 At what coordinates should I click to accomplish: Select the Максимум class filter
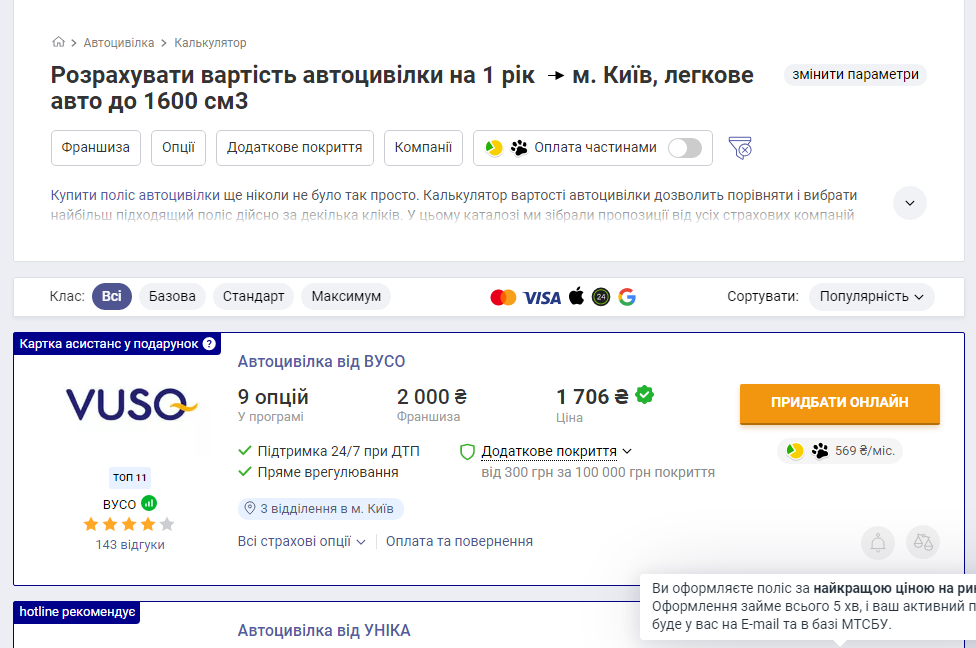pyautogui.click(x=345, y=296)
